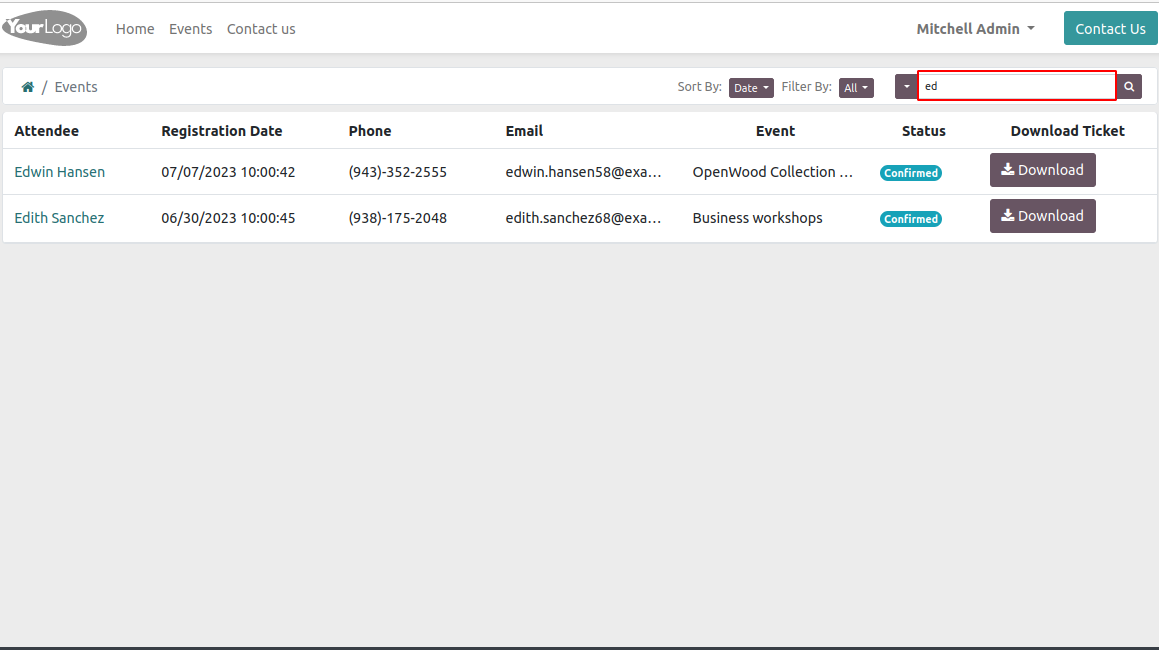
Task: Click the Phone column header
Action: 370,131
